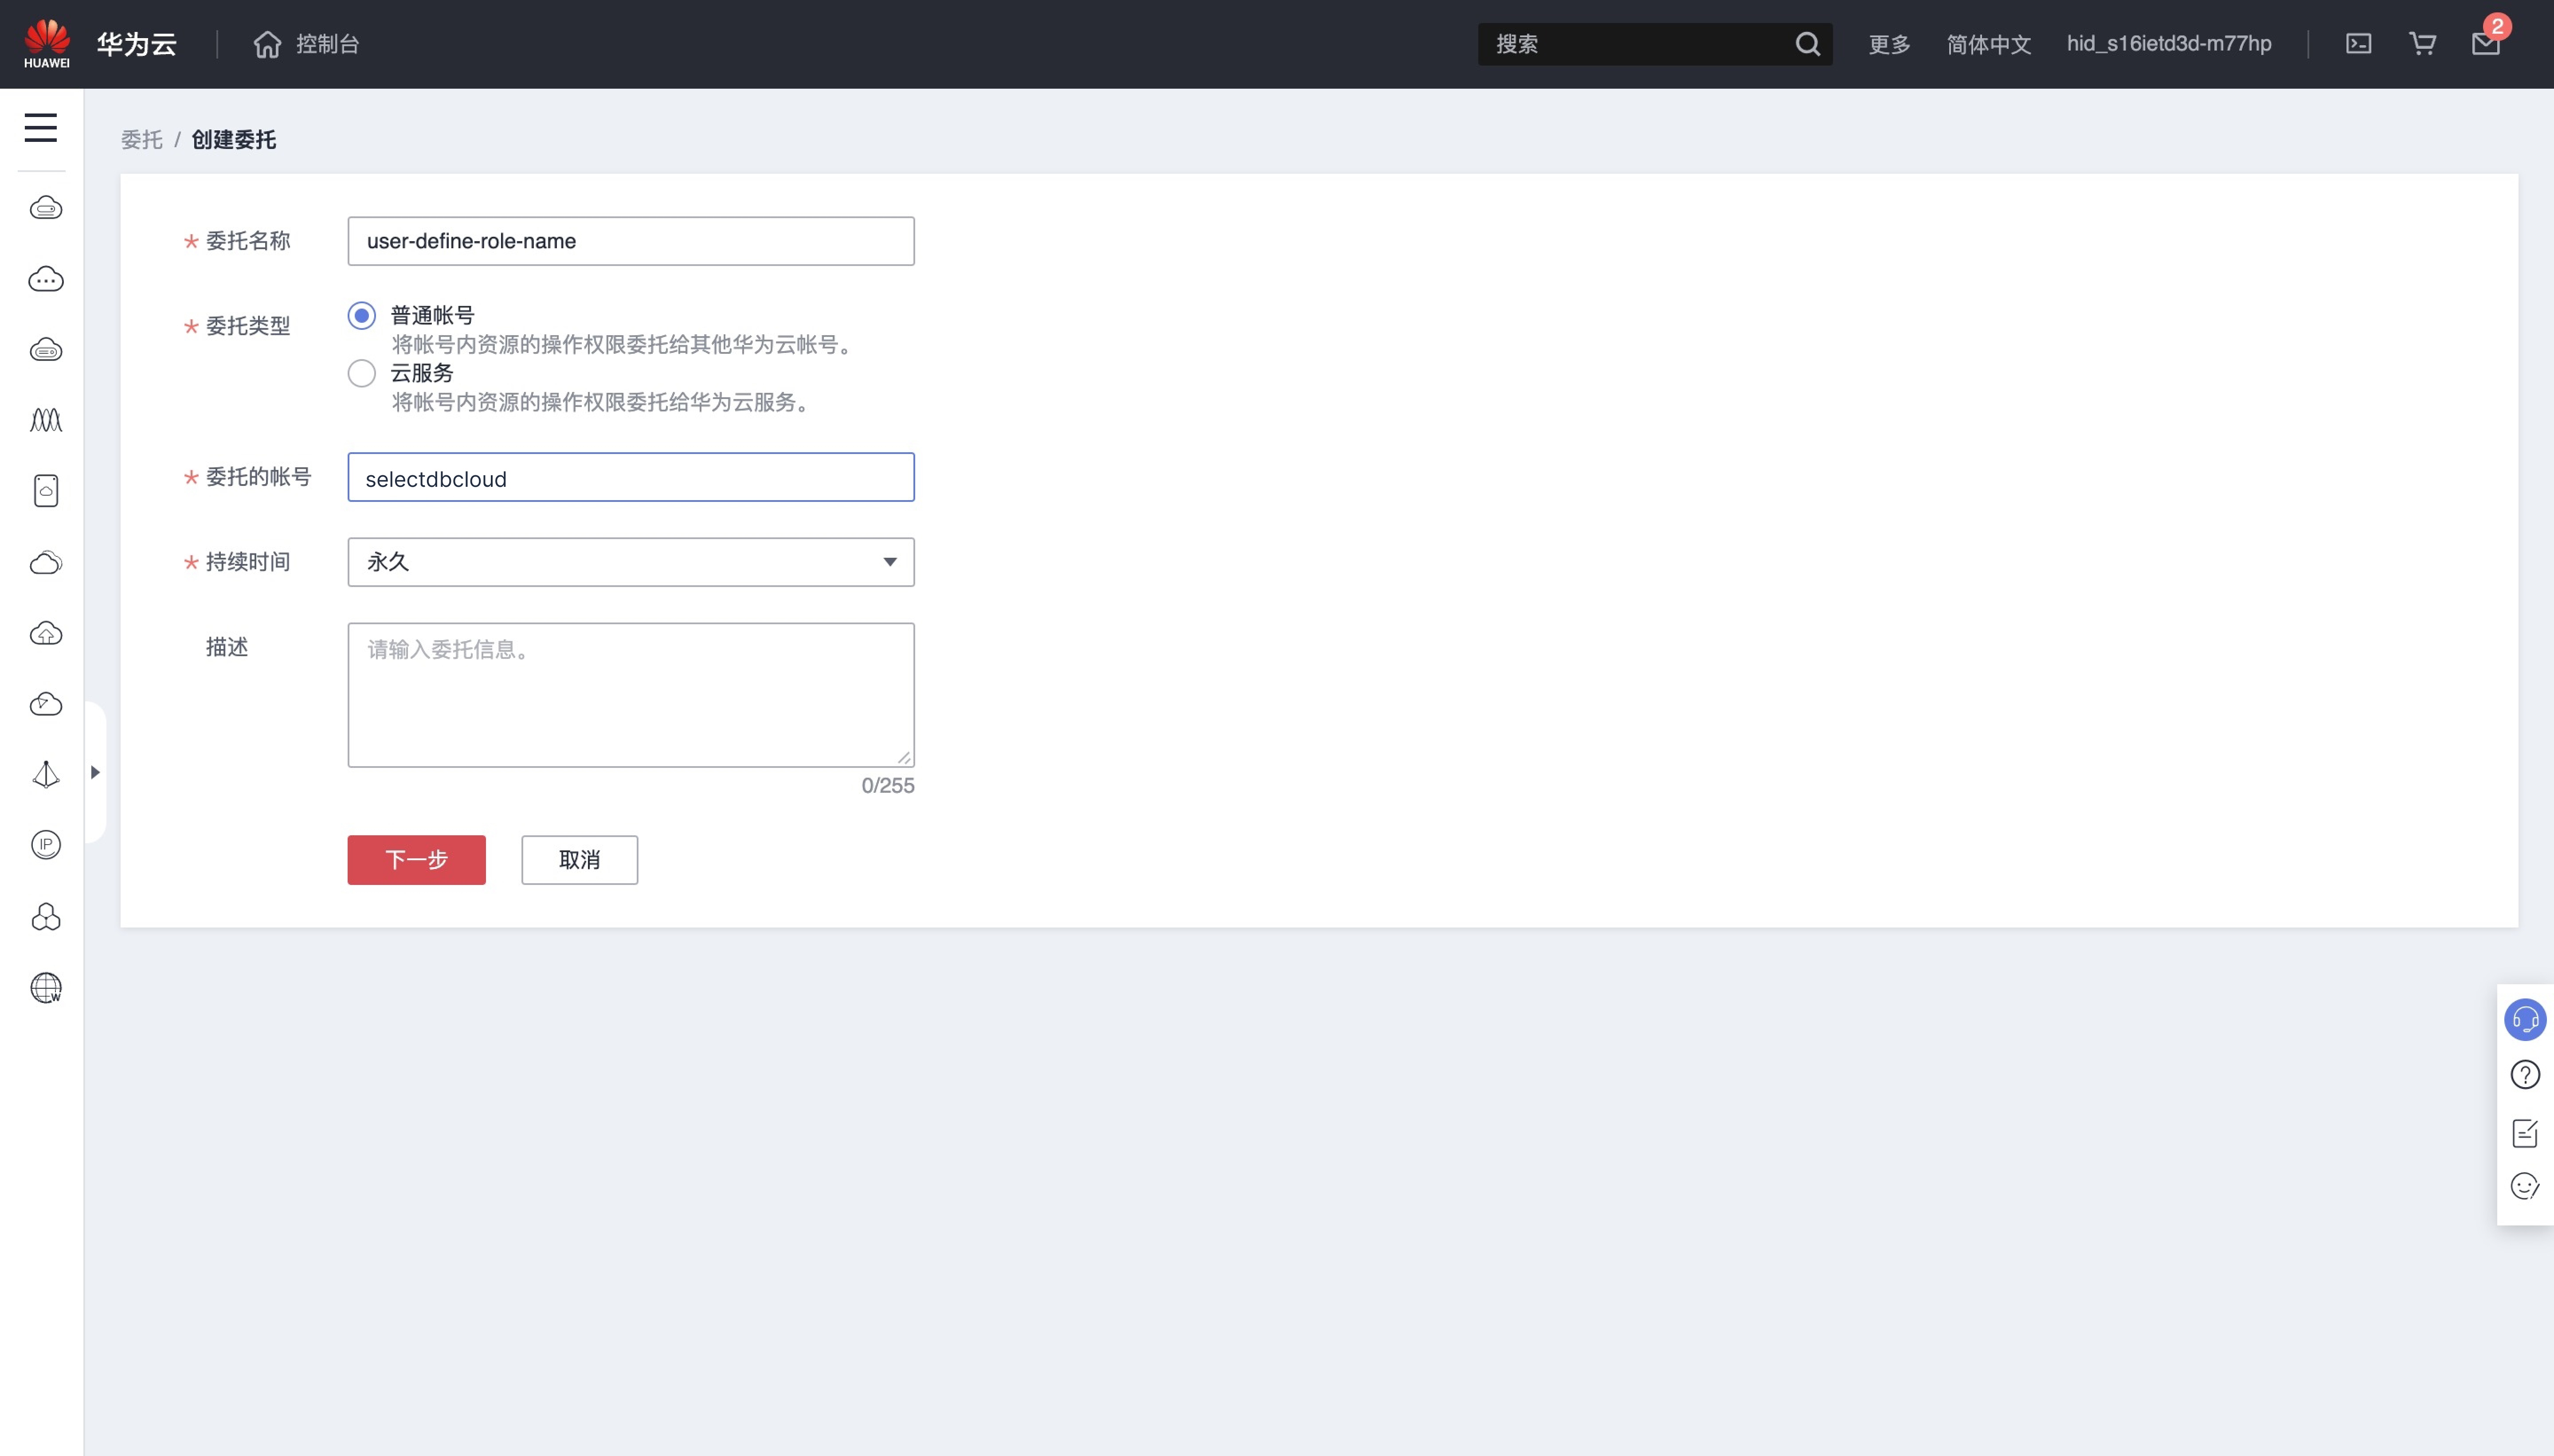2554x1456 pixels.
Task: Open the cloud upload sidebar icon
Action: [46, 633]
